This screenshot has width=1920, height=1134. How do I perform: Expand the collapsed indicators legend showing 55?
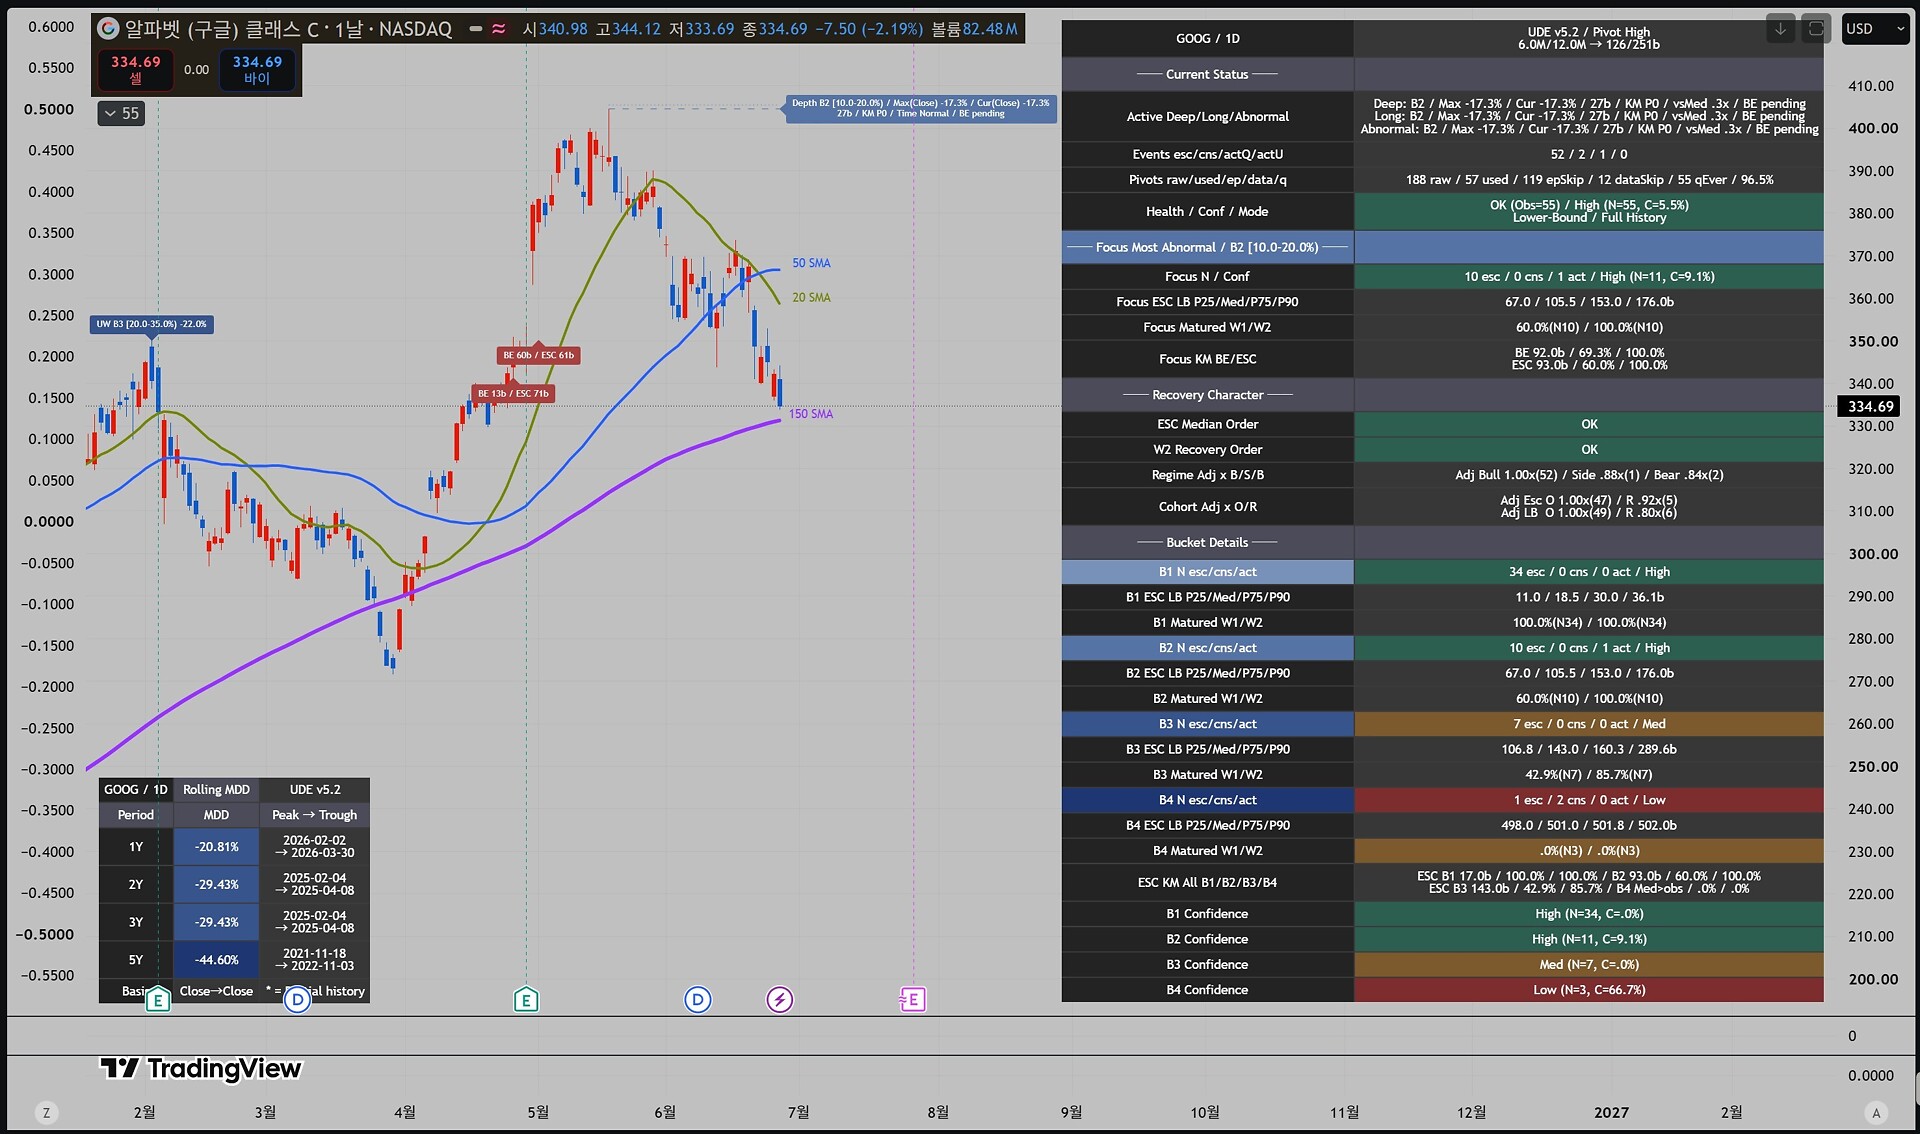(x=122, y=113)
